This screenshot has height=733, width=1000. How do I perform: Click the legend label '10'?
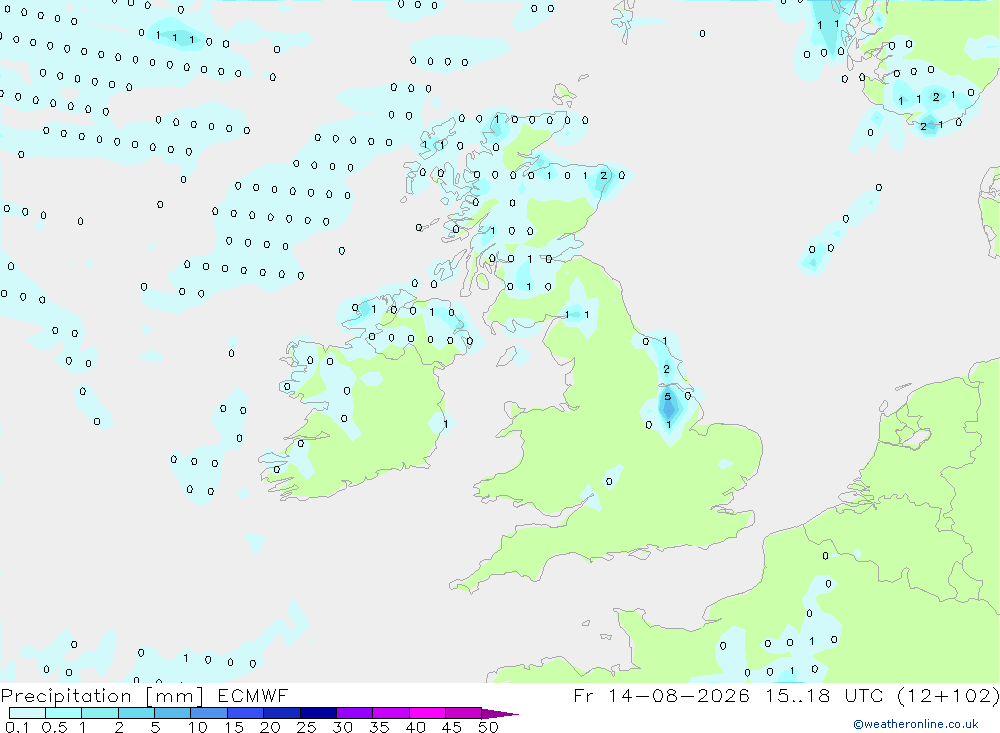point(198,727)
